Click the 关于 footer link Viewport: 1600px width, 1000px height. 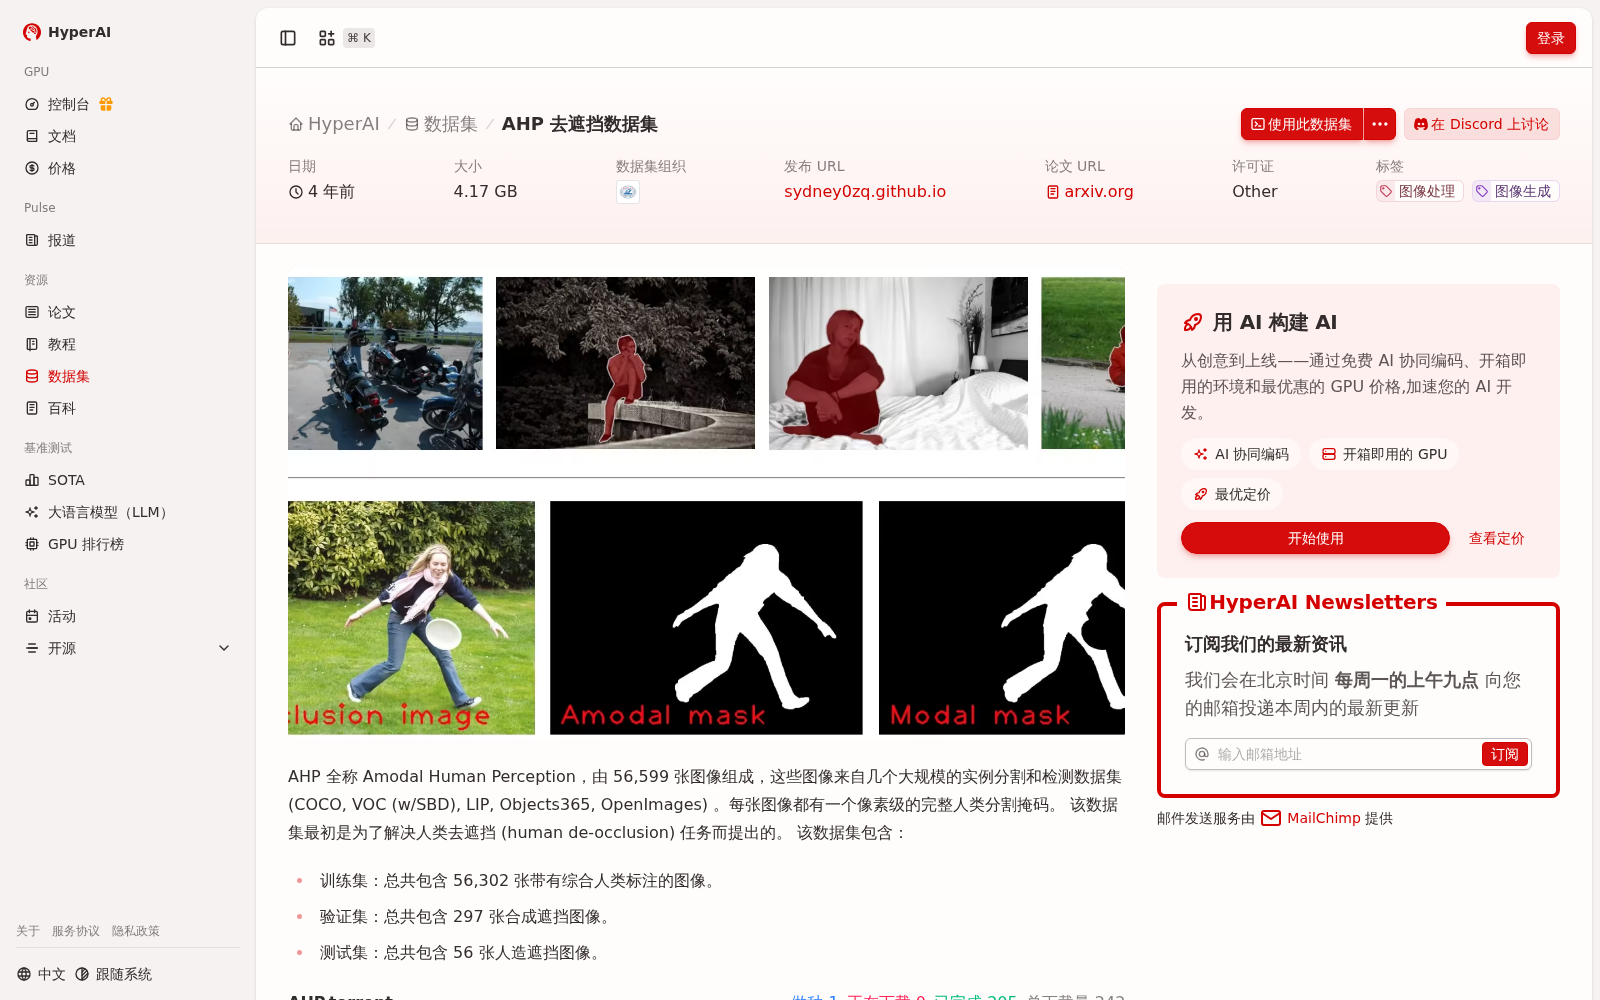(28, 931)
